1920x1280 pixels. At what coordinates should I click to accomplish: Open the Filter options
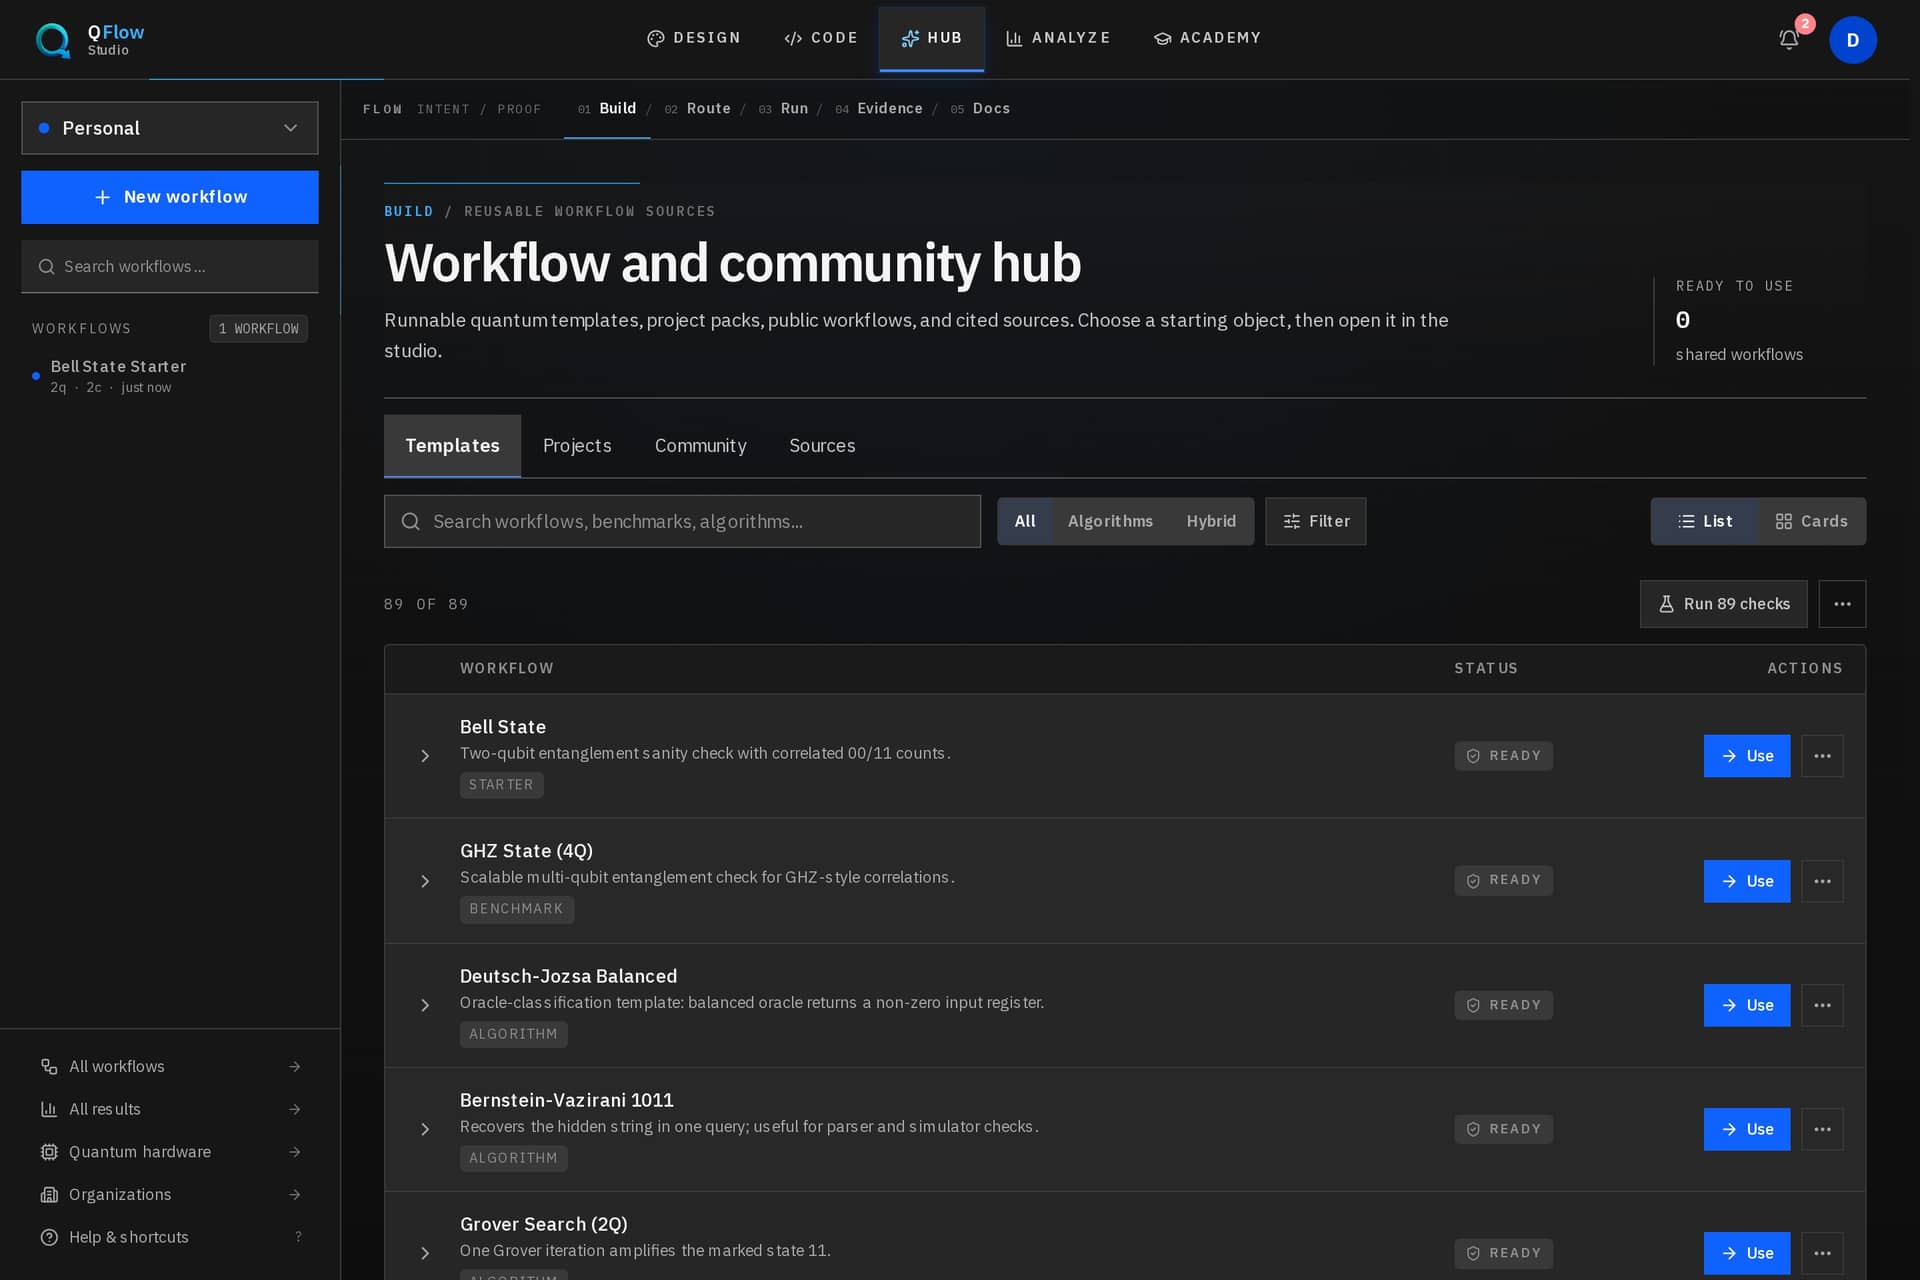(x=1315, y=521)
